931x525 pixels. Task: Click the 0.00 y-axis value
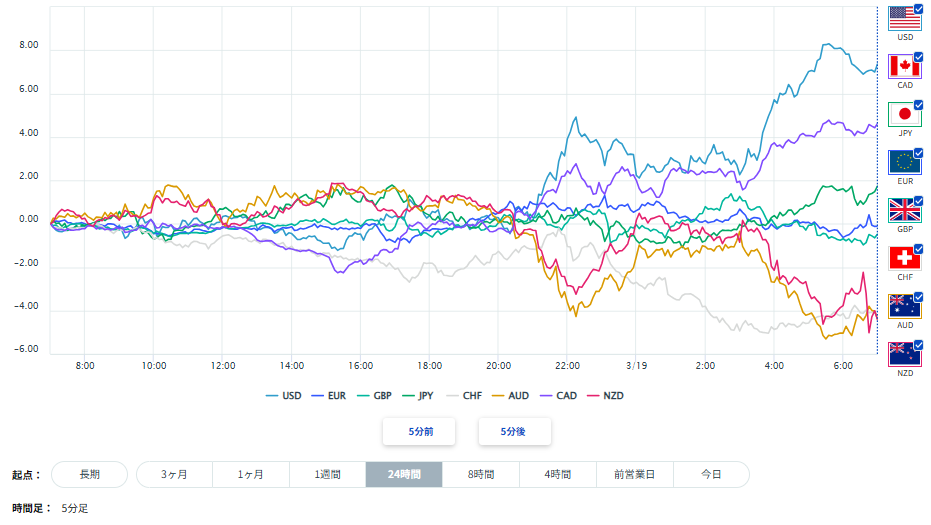point(28,219)
